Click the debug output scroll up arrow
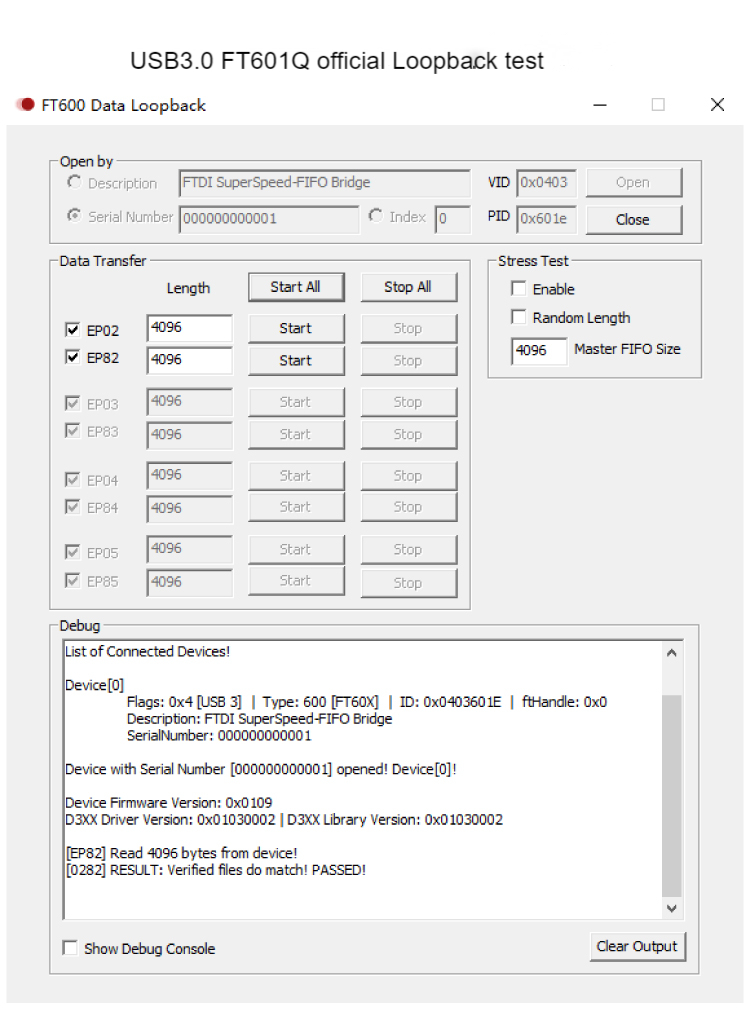750x1020 pixels. point(672,652)
